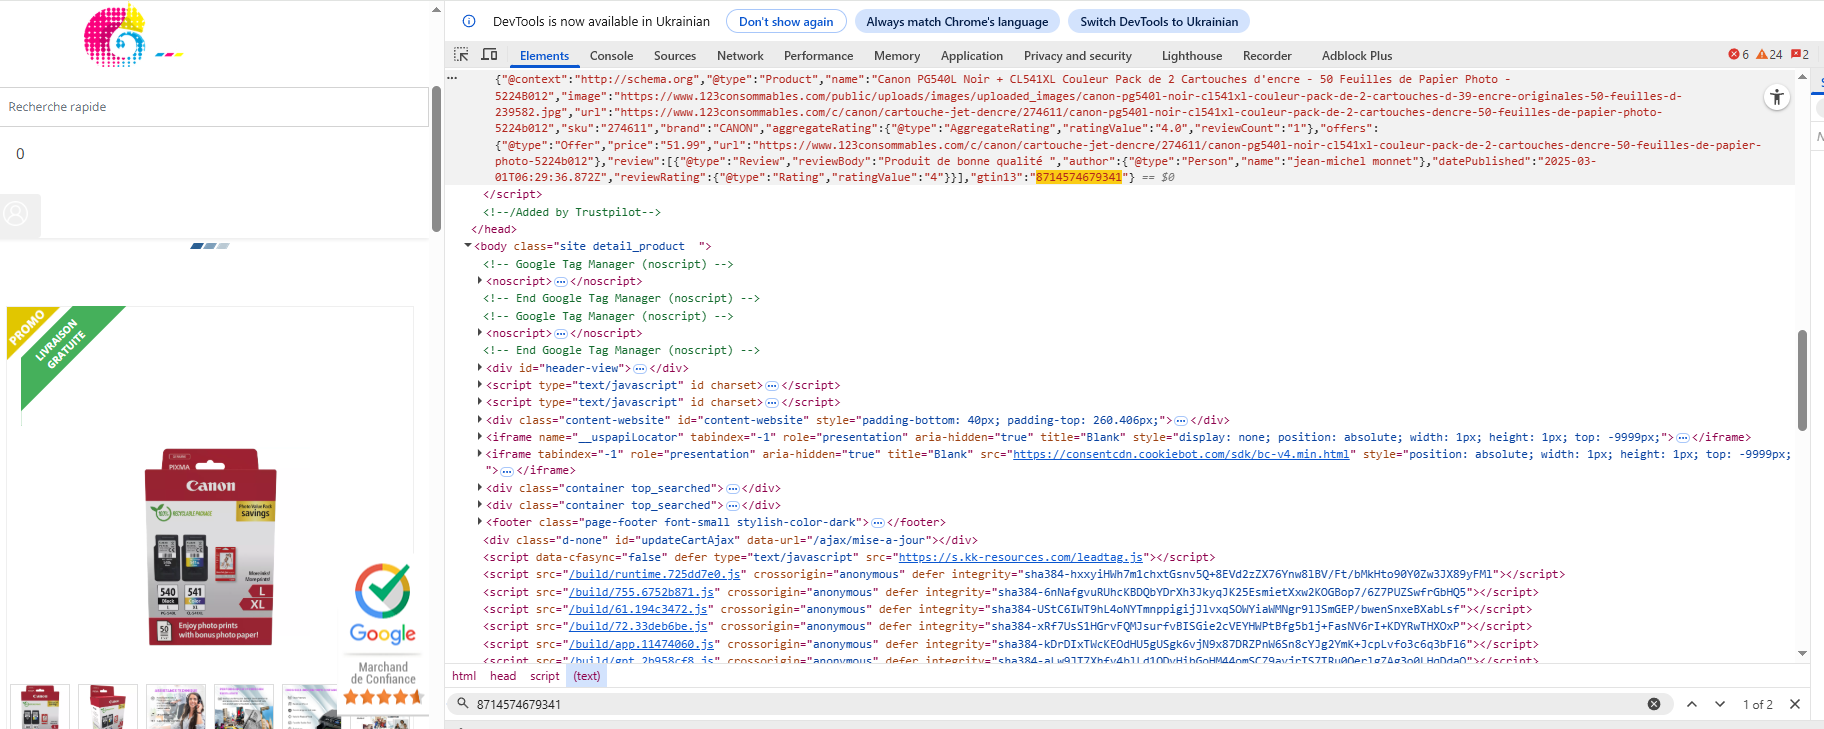Open the /build/runtime.725dd7e0.js link
Viewport: 1824px width, 729px height.
655,574
